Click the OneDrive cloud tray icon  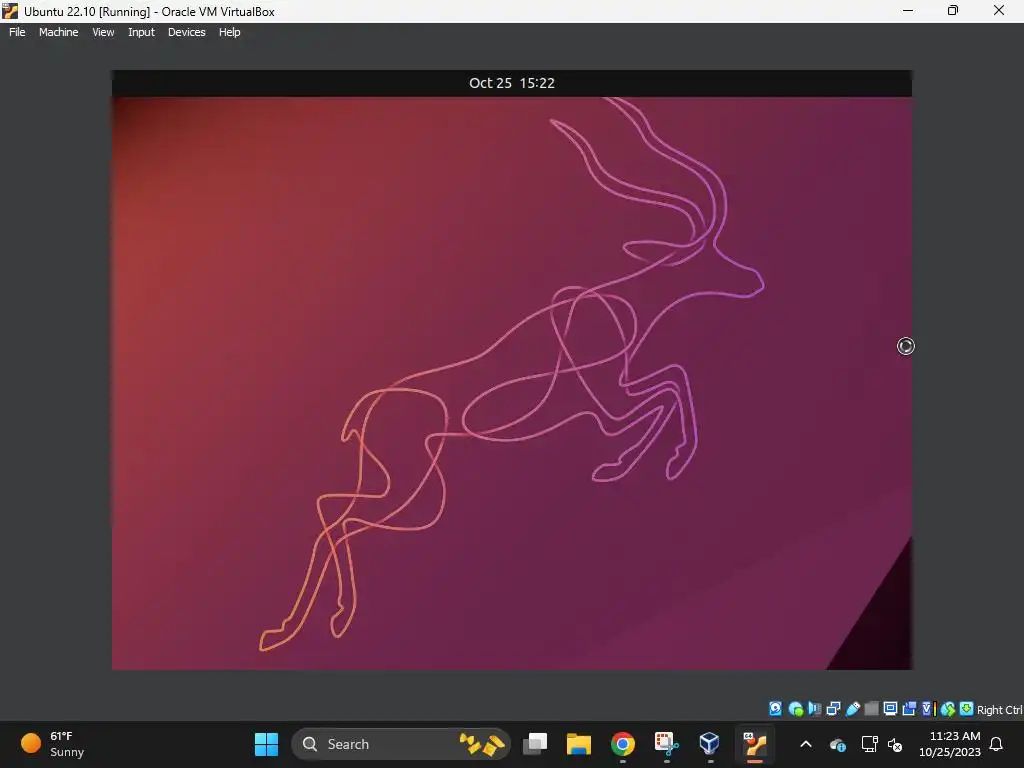pyautogui.click(x=837, y=744)
